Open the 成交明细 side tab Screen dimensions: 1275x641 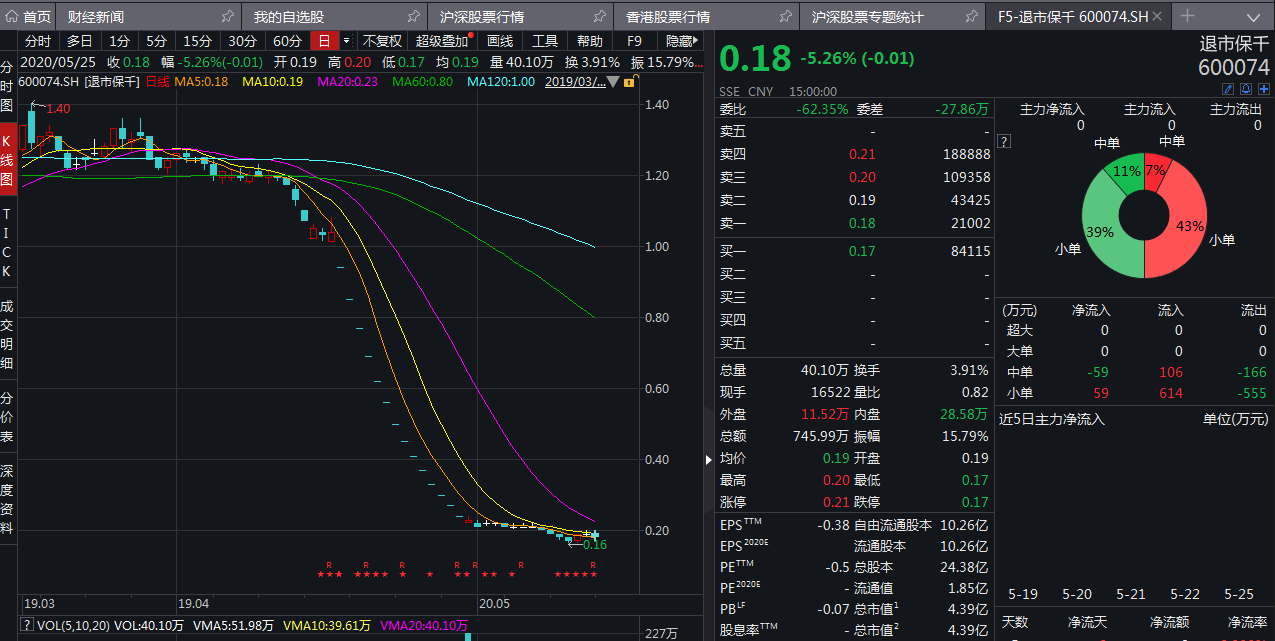coord(7,335)
